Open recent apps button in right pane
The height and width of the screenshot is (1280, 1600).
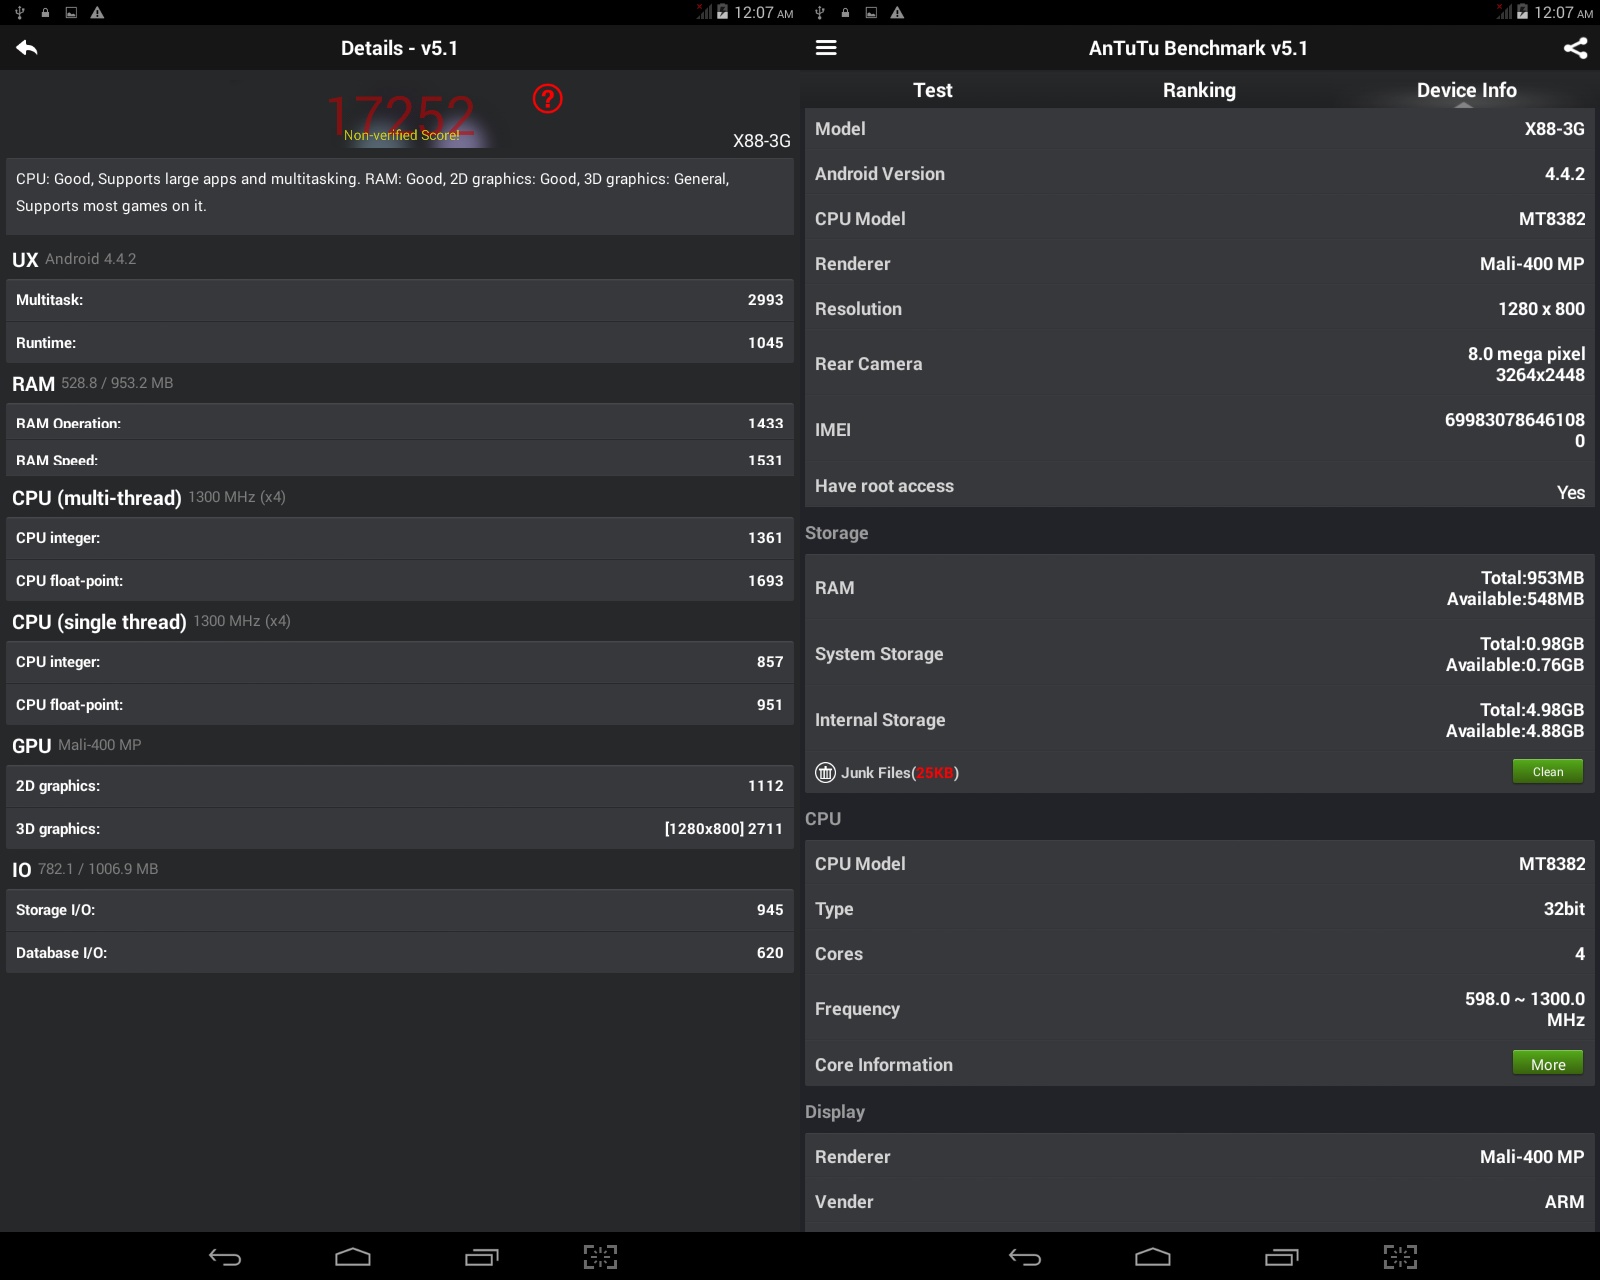coord(1281,1257)
